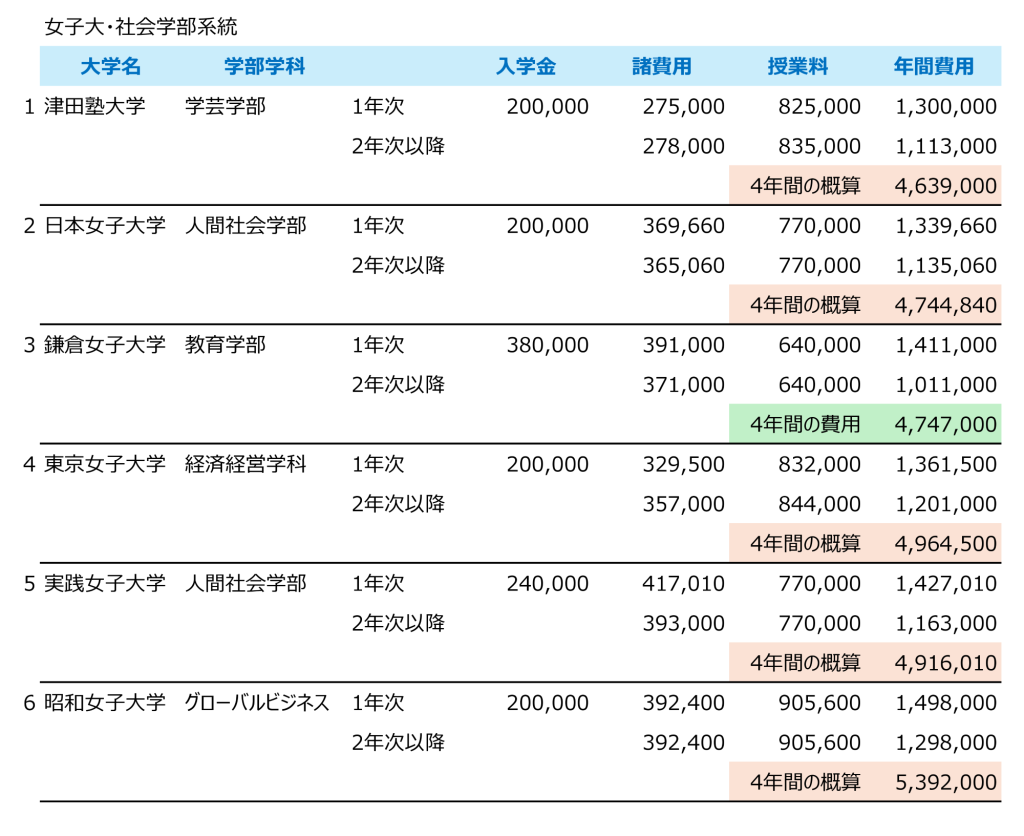Click the 授業料 column header

[797, 66]
